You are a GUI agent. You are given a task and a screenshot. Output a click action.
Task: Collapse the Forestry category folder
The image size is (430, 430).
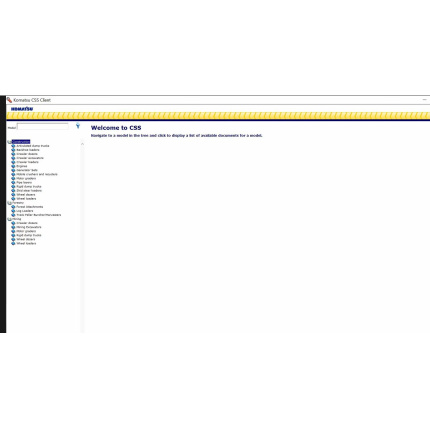(x=9, y=203)
